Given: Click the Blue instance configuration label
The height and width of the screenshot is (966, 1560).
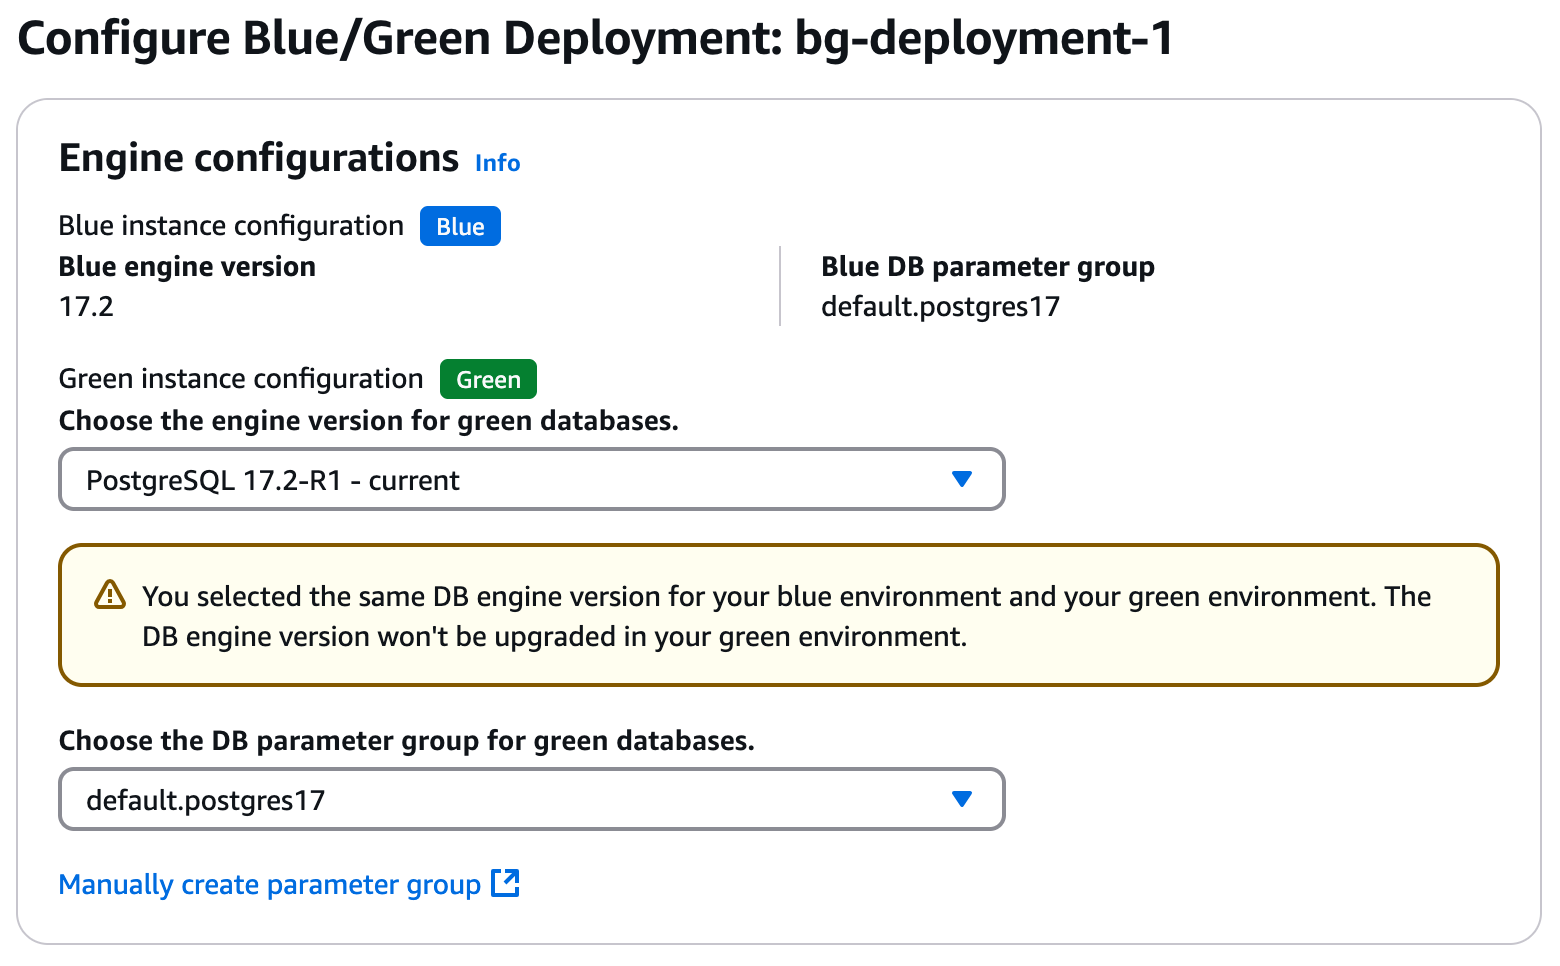Looking at the screenshot, I should (x=231, y=226).
